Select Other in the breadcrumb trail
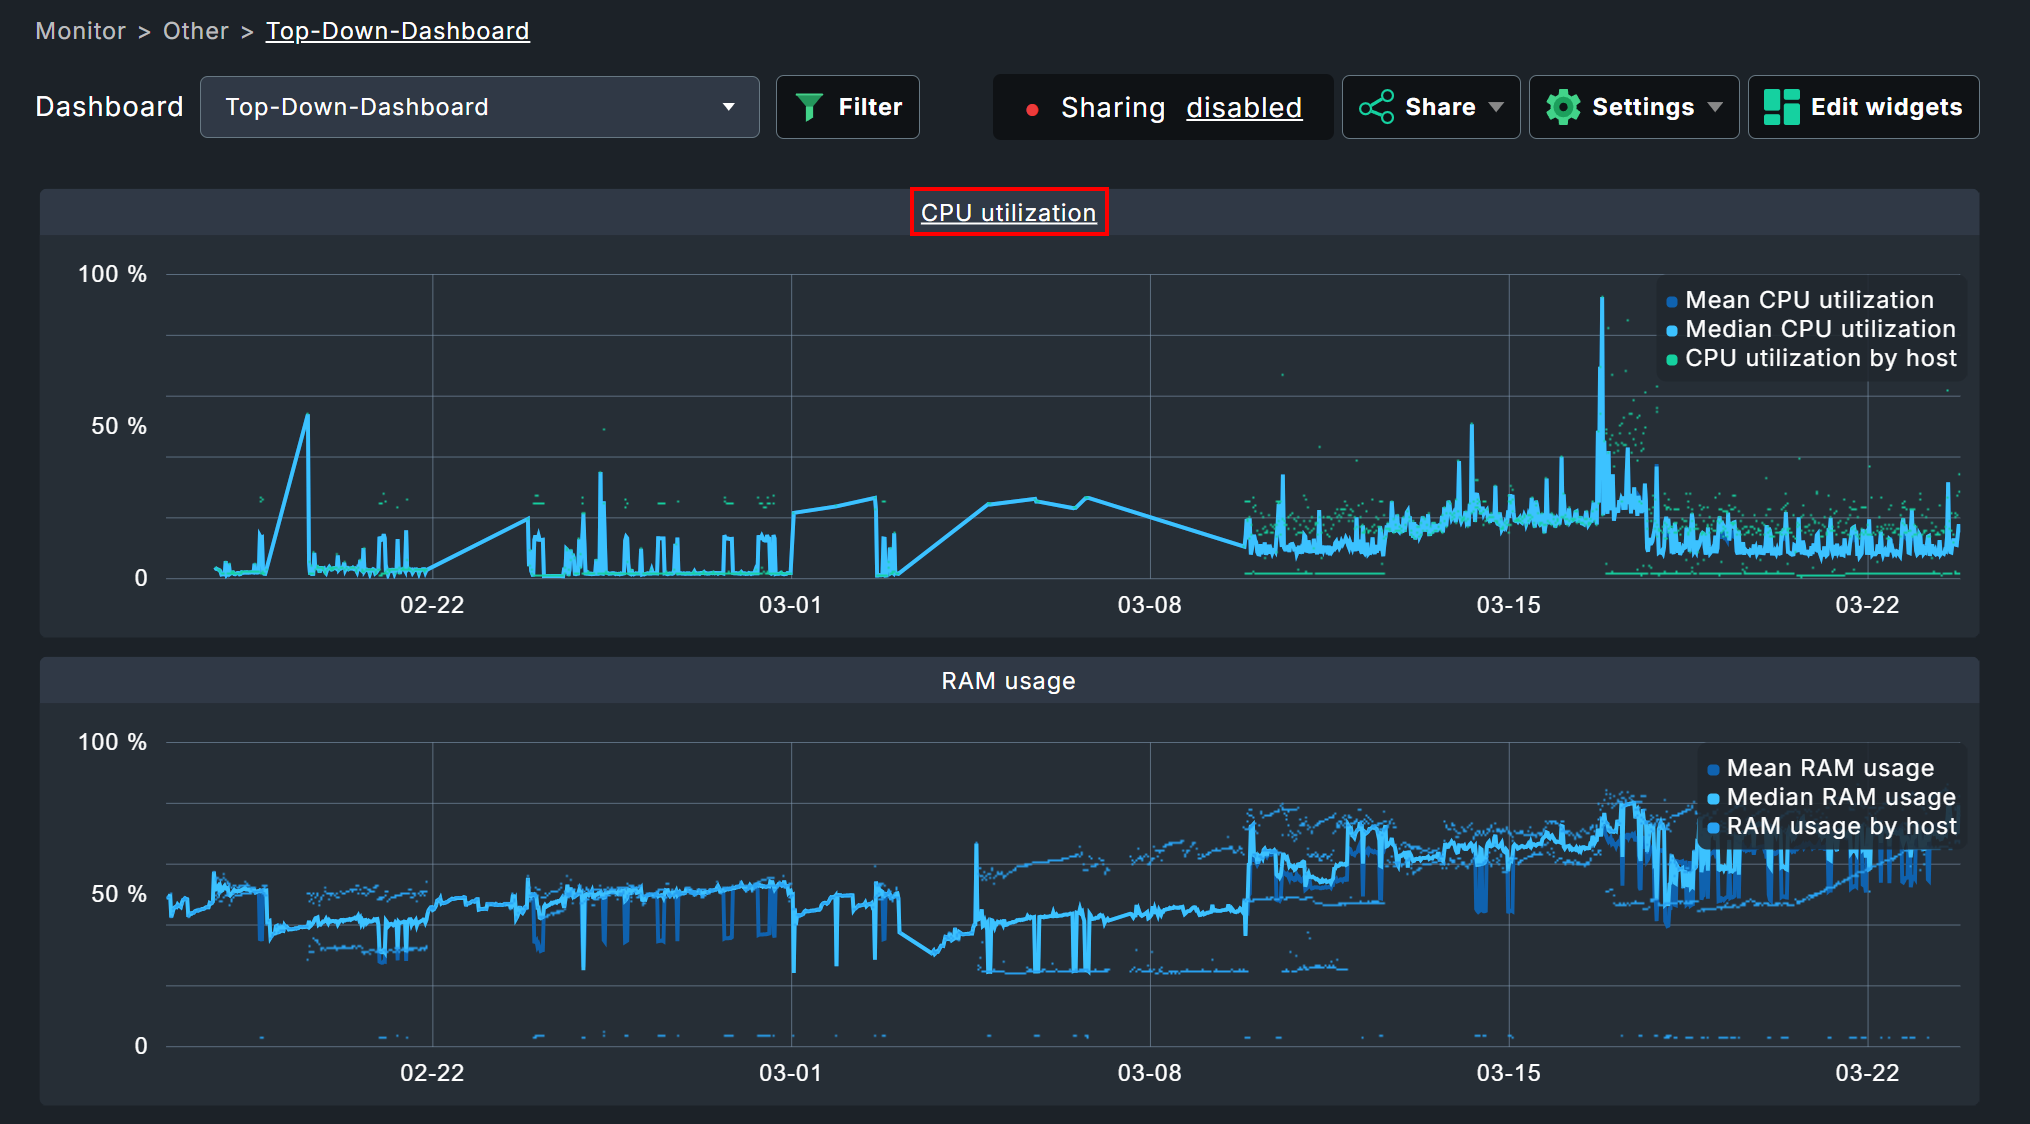The image size is (2030, 1124). pyautogui.click(x=196, y=31)
